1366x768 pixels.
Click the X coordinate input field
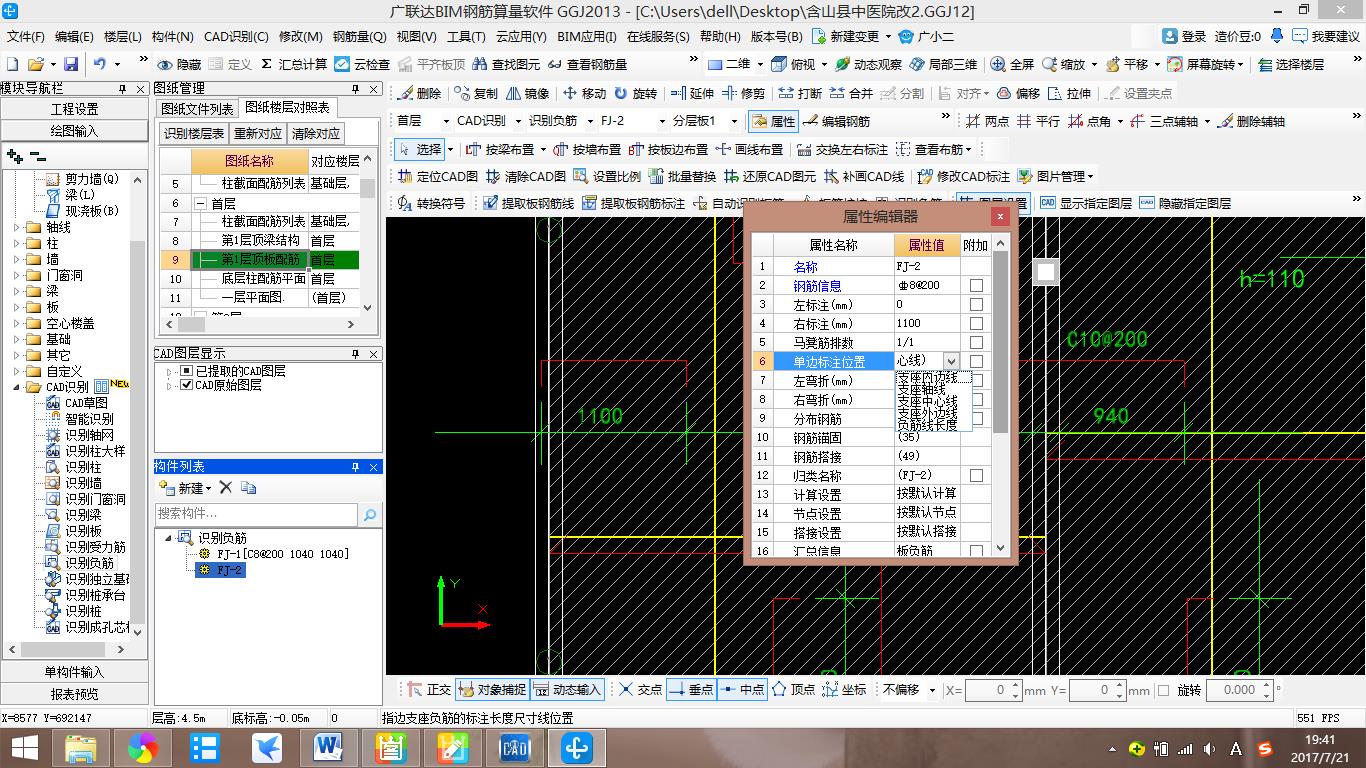click(993, 690)
